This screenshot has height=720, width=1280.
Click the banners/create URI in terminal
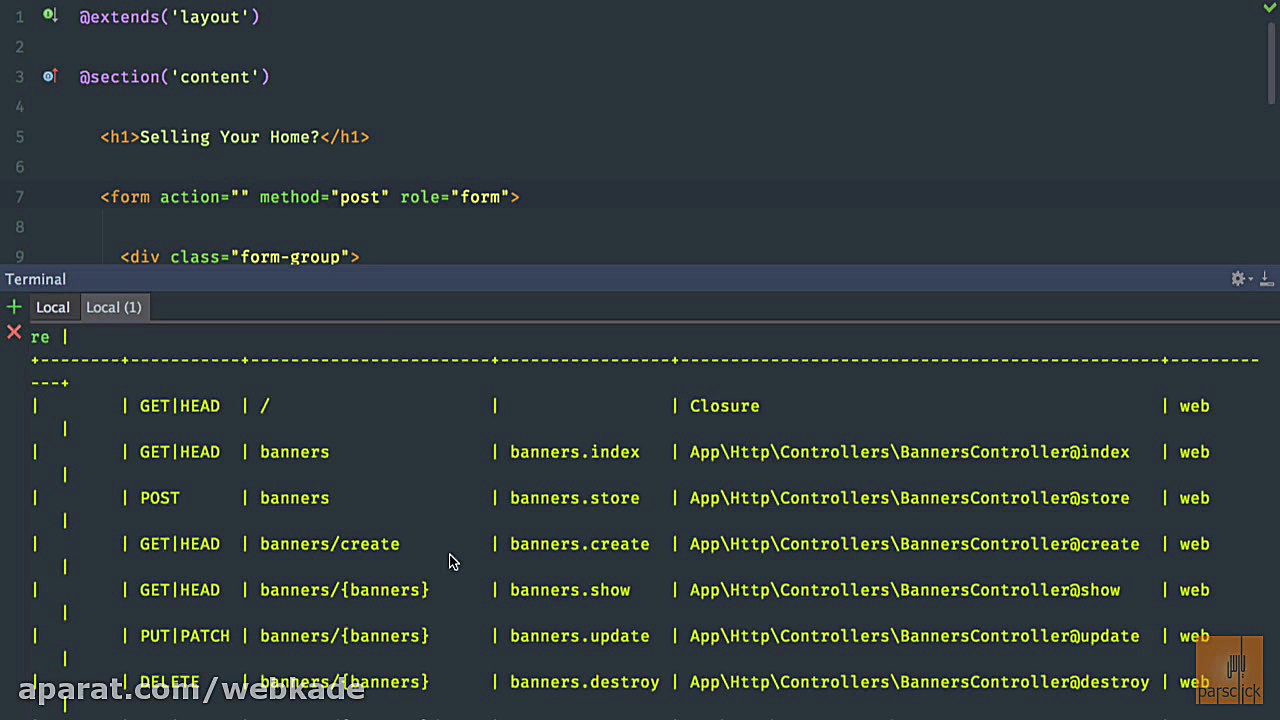(x=329, y=544)
